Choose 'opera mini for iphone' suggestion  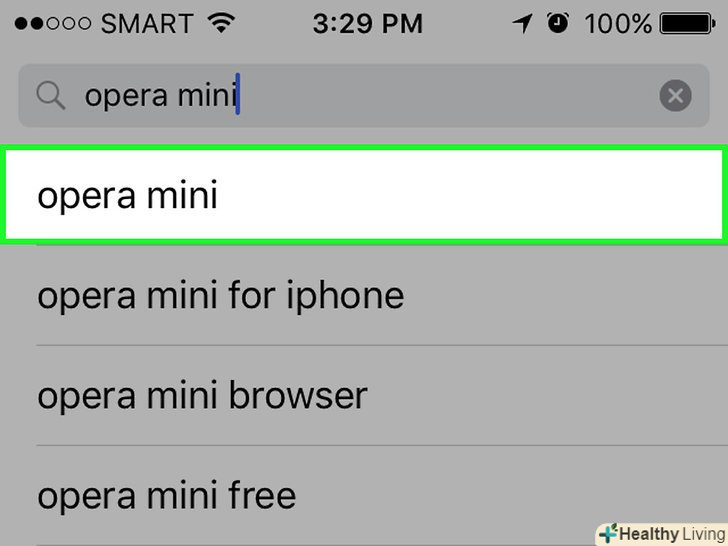click(x=221, y=296)
